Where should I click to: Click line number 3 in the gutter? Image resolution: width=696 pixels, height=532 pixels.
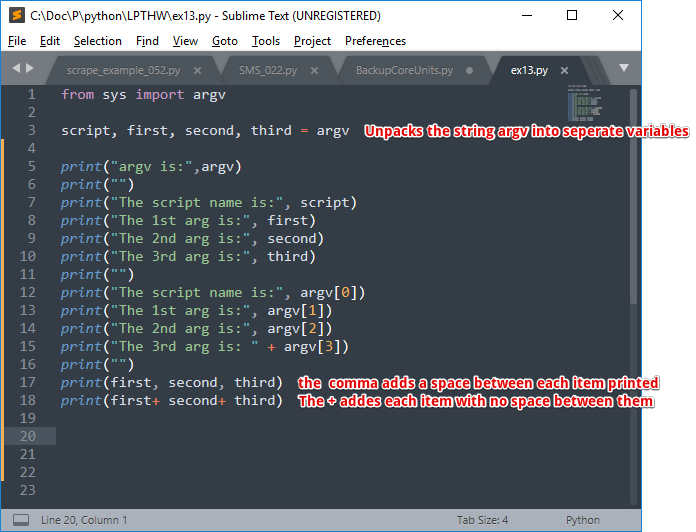point(31,130)
